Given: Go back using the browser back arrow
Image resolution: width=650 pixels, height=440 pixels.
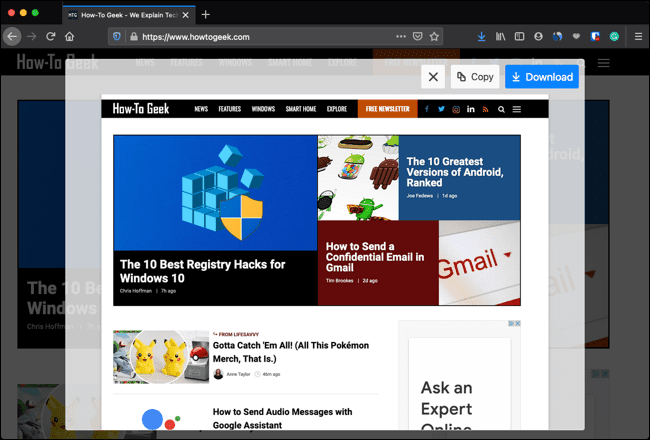Looking at the screenshot, I should click(x=12, y=36).
